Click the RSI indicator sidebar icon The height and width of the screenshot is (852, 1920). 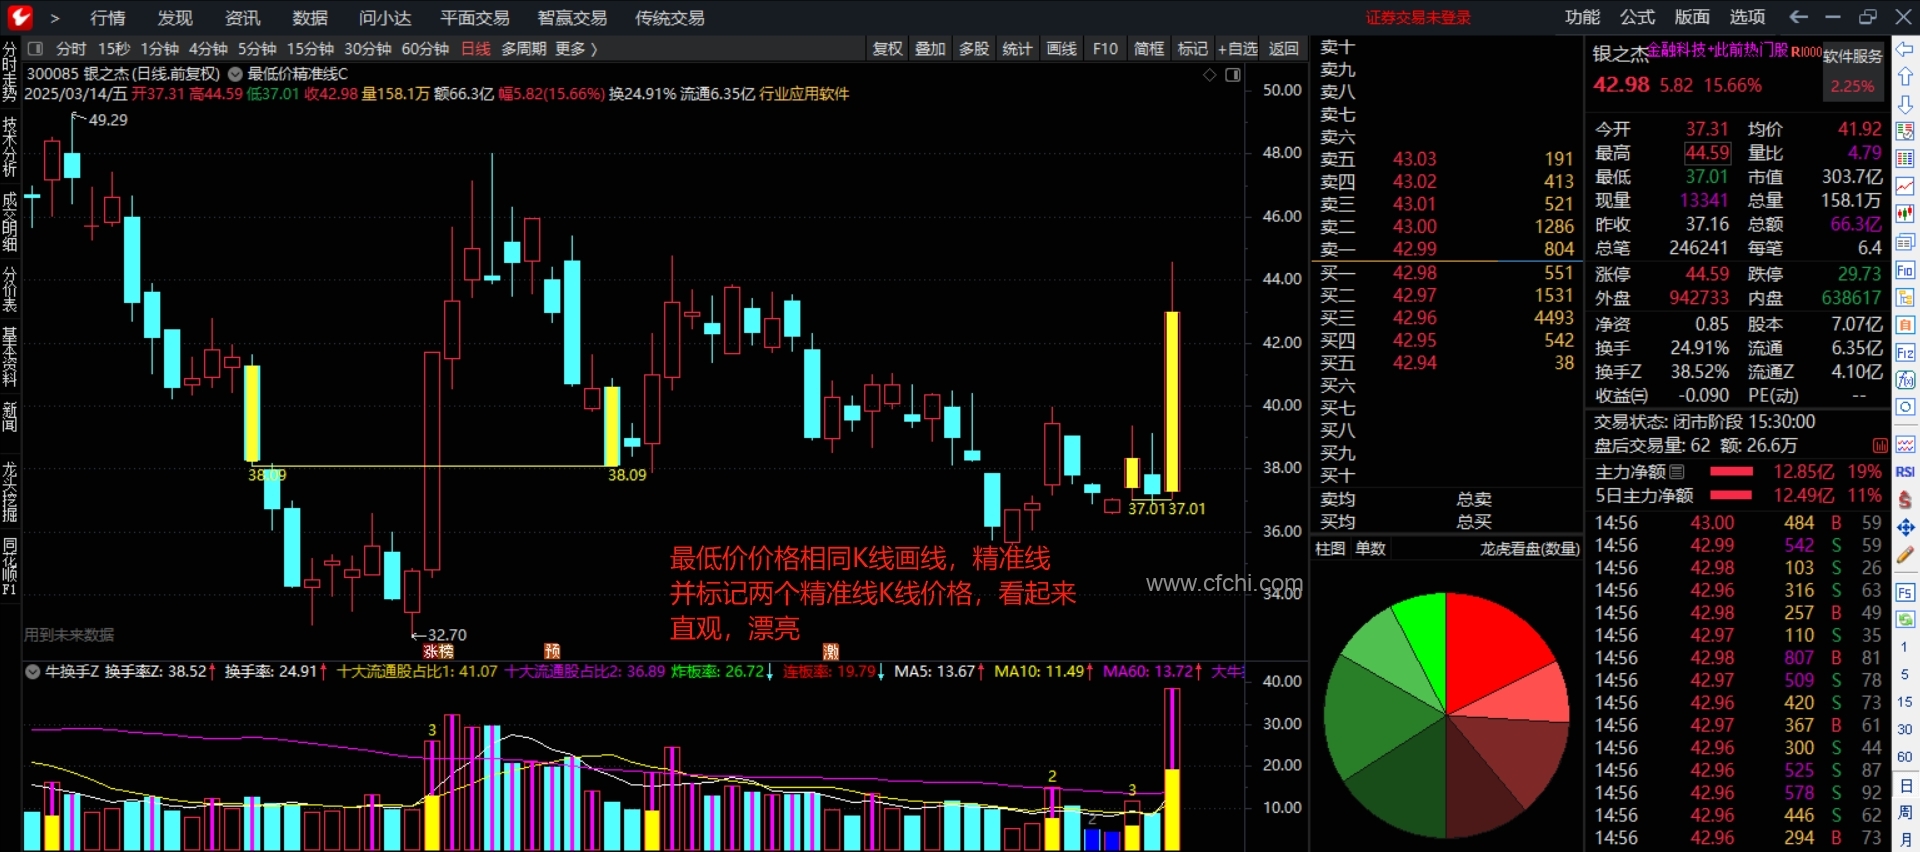tap(1905, 472)
